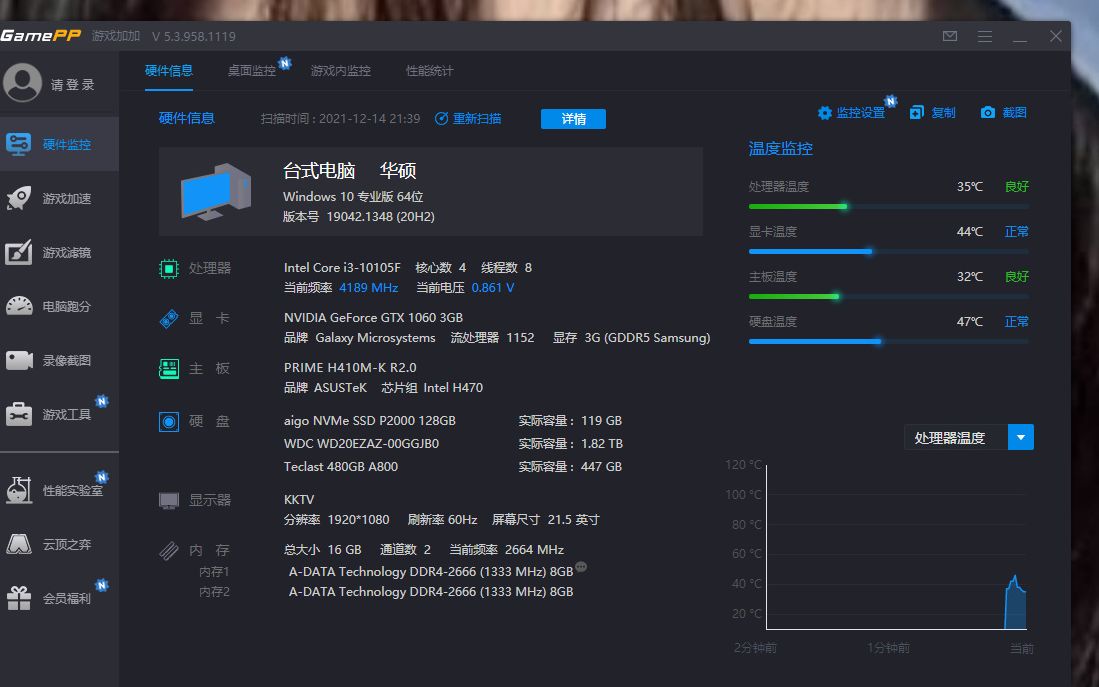Viewport: 1099px width, 687px height.
Task: Open 游戏滤镜 in the sidebar
Action: (60, 252)
